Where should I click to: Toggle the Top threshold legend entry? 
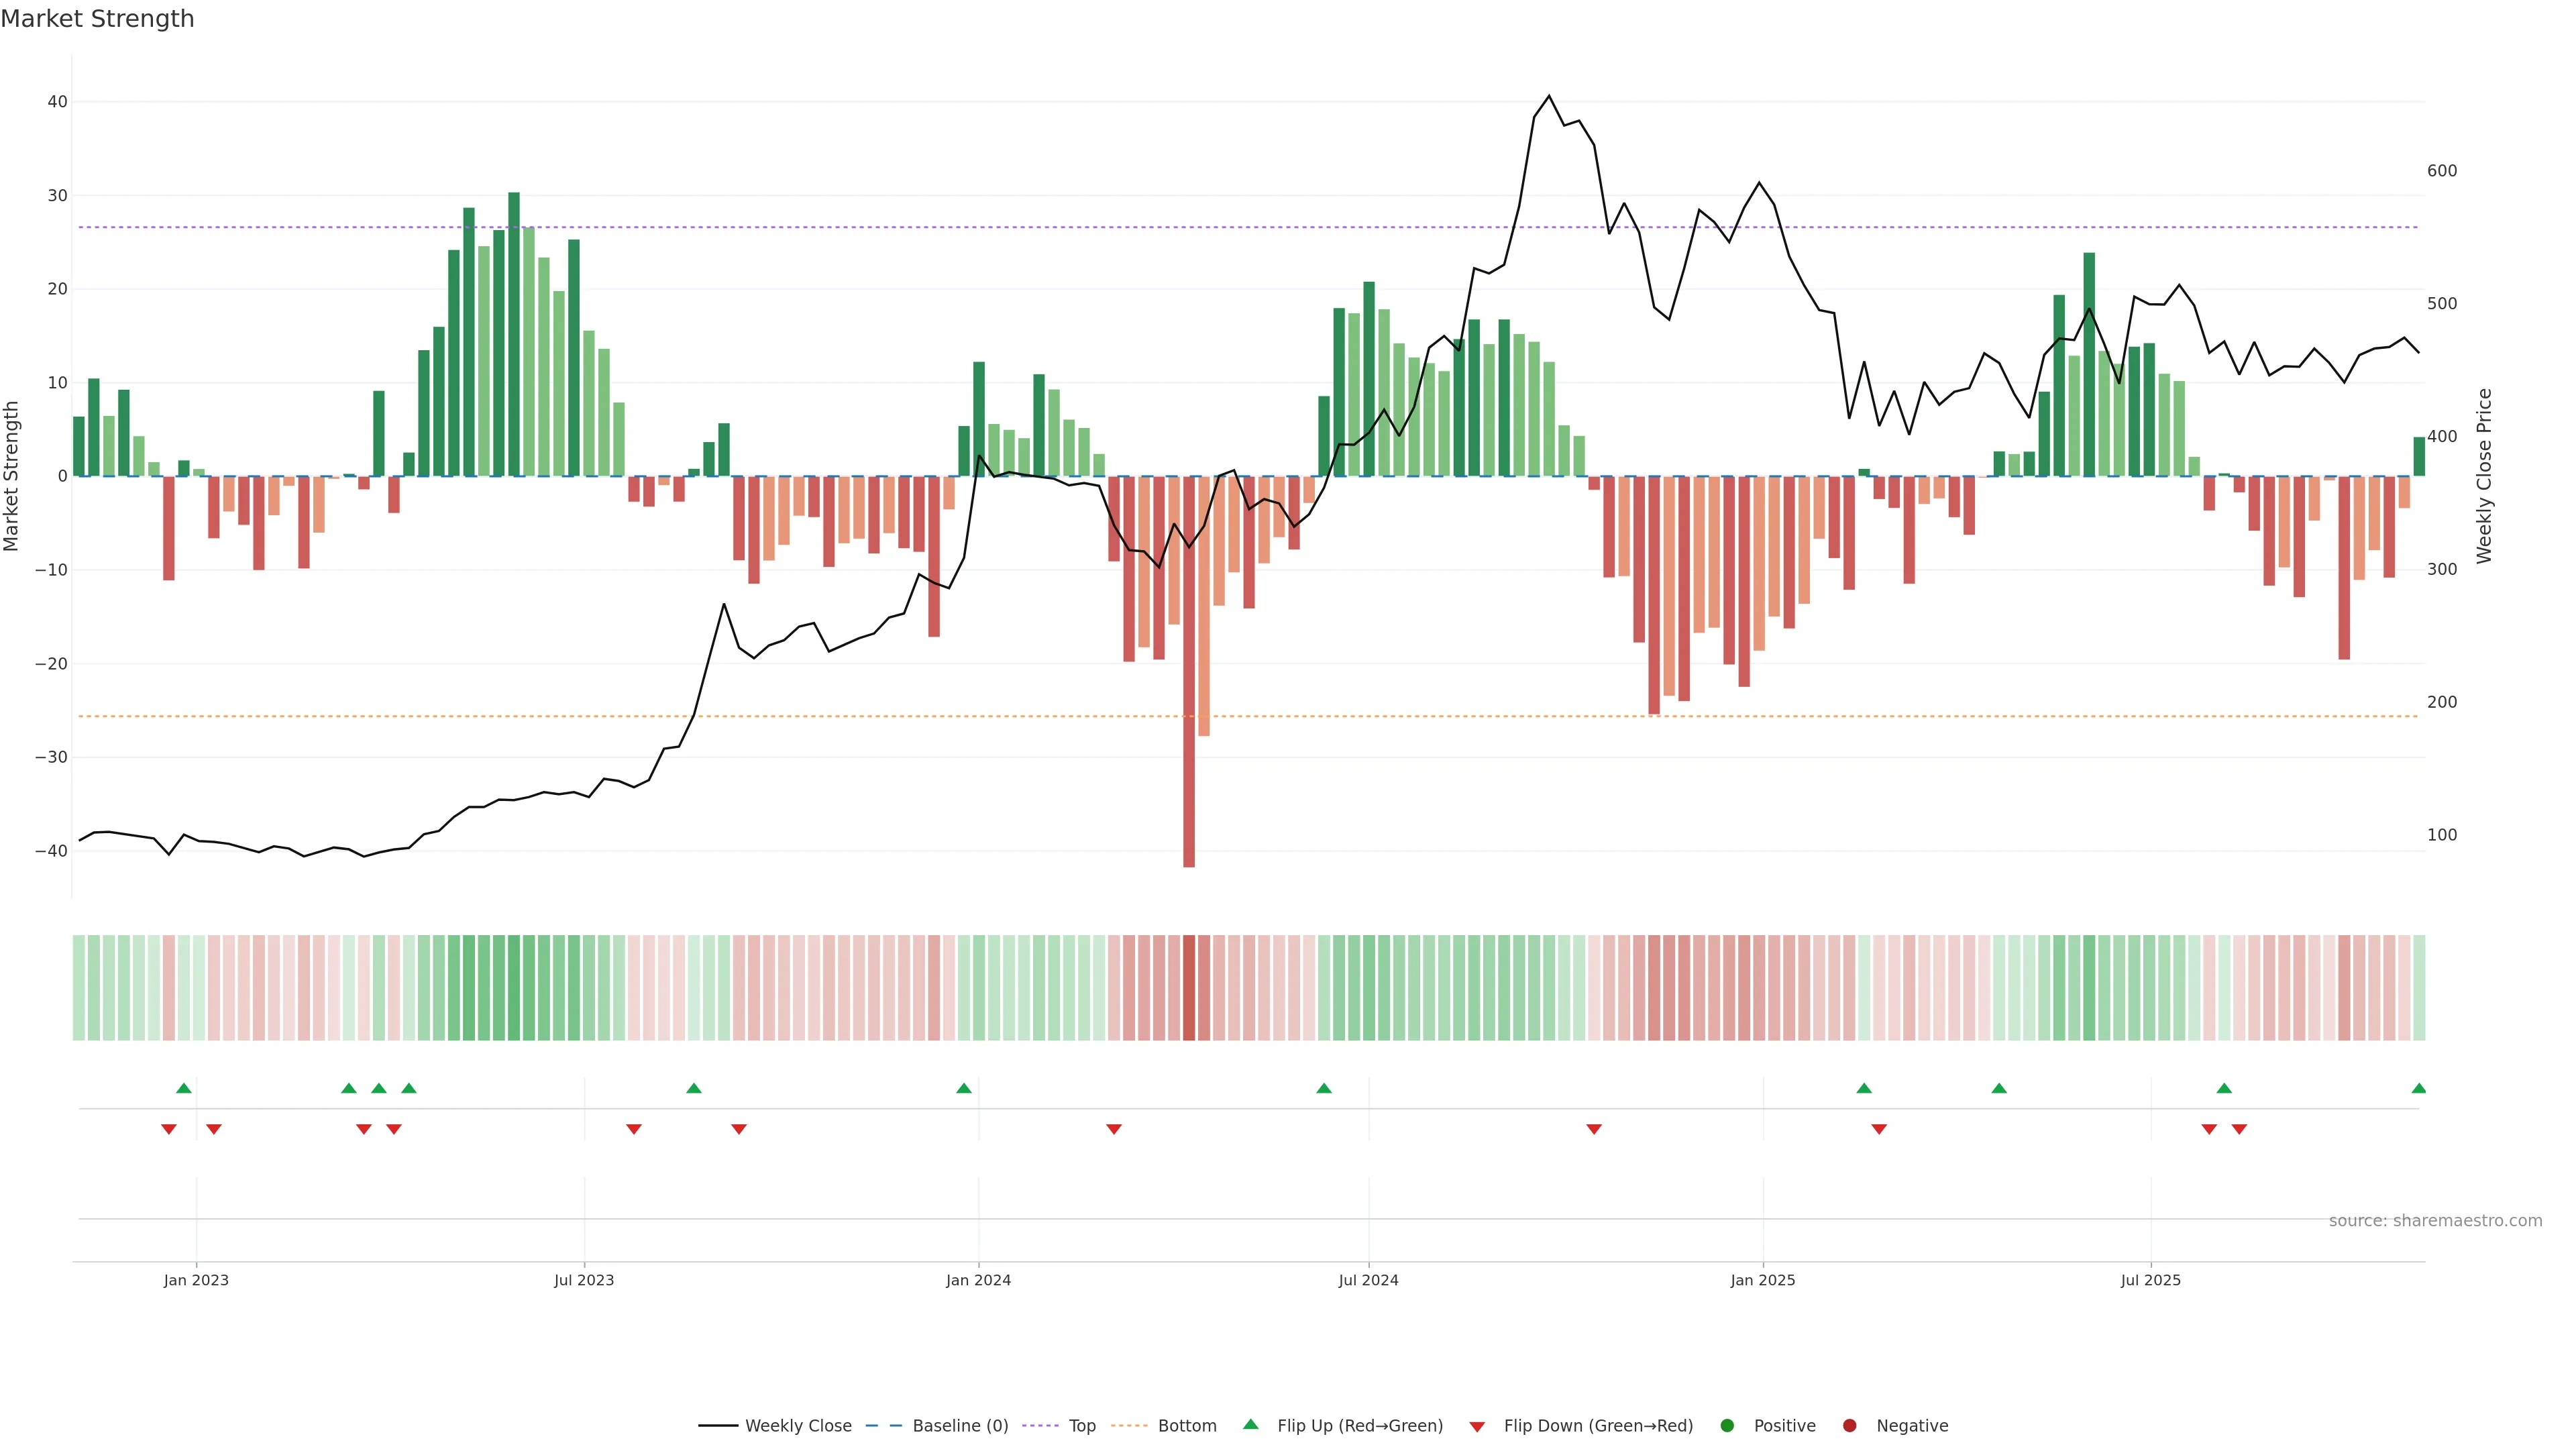click(1082, 1426)
